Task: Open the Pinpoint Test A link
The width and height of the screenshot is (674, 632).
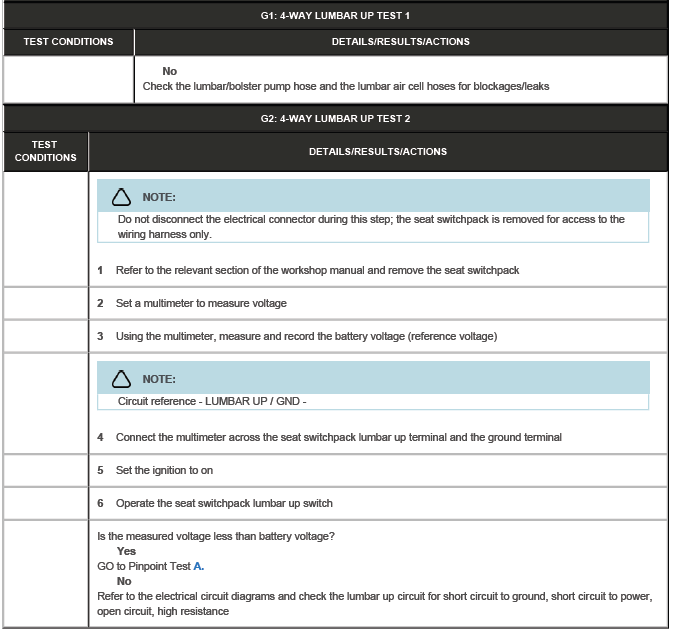Action: click(x=199, y=566)
